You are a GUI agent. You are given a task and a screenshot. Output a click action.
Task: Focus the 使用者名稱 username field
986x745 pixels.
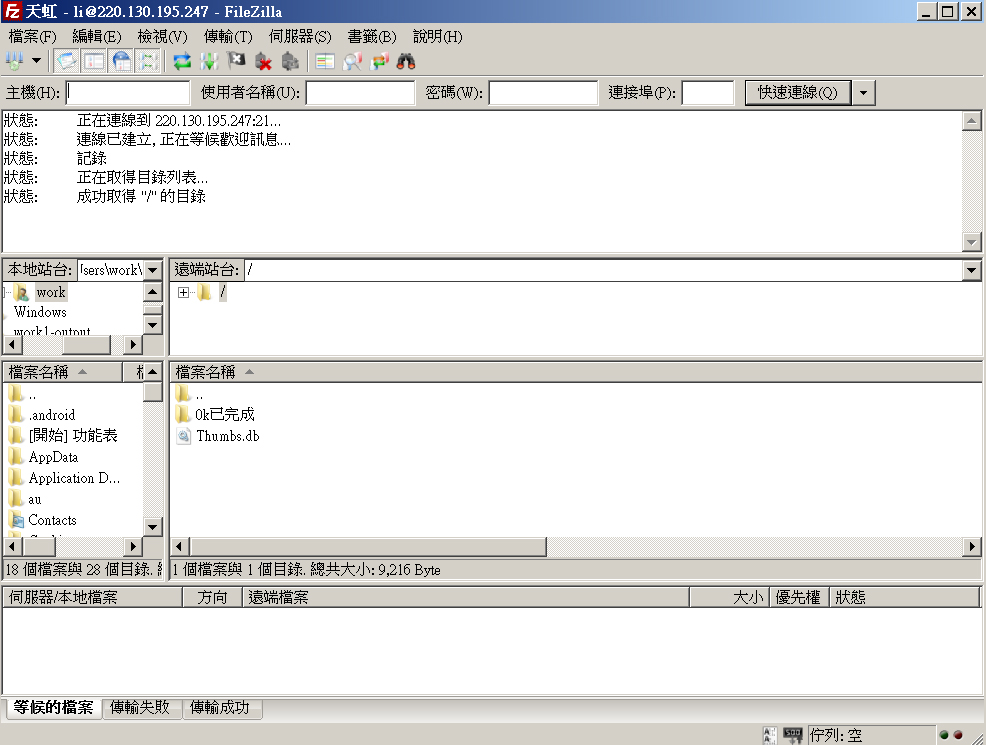pos(360,92)
